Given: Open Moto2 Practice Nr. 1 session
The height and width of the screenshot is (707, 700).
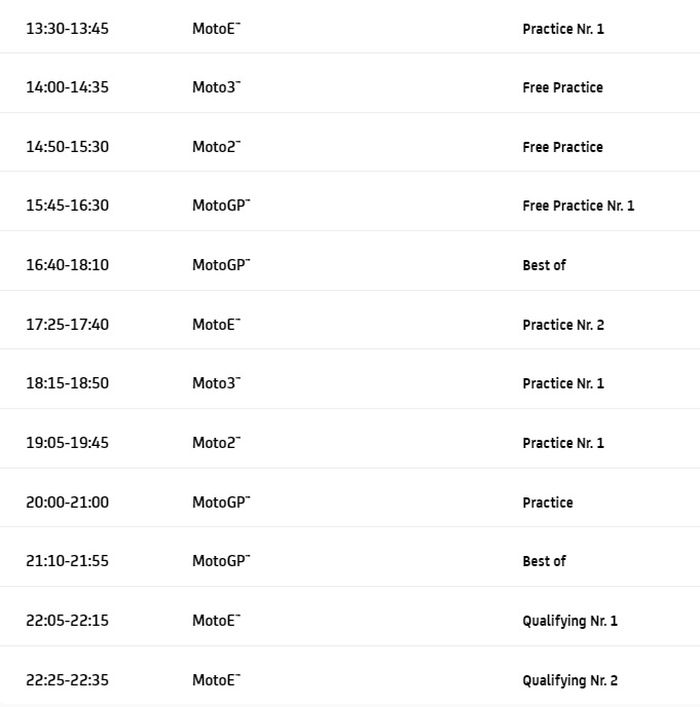Looking at the screenshot, I should 563,443.
